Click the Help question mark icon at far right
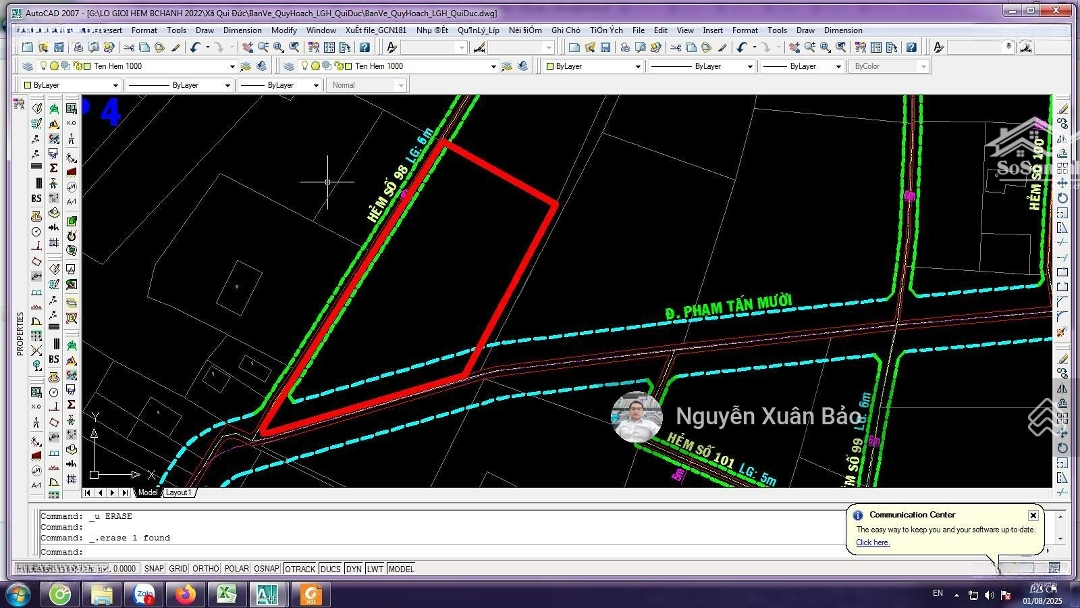1080x608 pixels. point(911,47)
